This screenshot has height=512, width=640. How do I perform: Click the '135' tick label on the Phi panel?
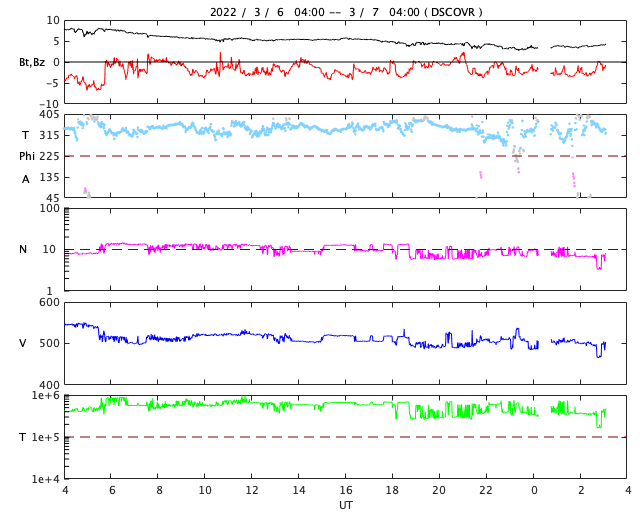click(x=49, y=177)
